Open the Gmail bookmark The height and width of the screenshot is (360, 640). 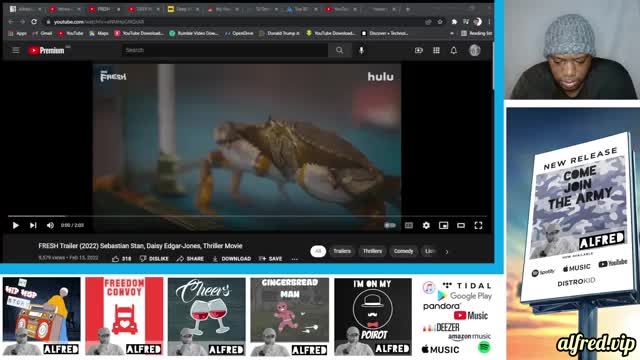click(x=42, y=33)
